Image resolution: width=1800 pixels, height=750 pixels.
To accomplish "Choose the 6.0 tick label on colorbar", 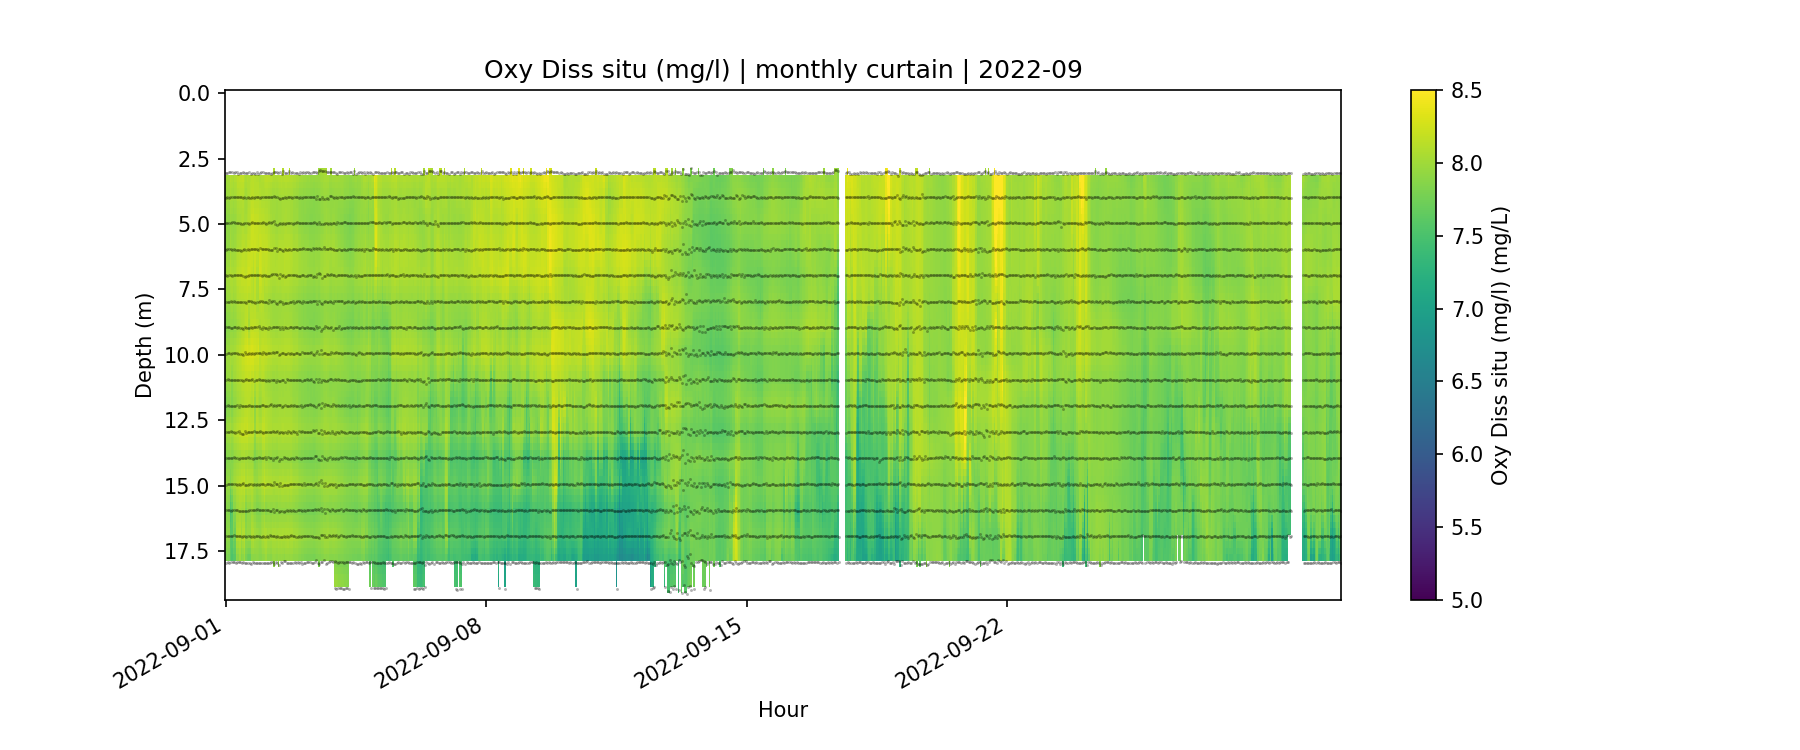I will 1466,455.
